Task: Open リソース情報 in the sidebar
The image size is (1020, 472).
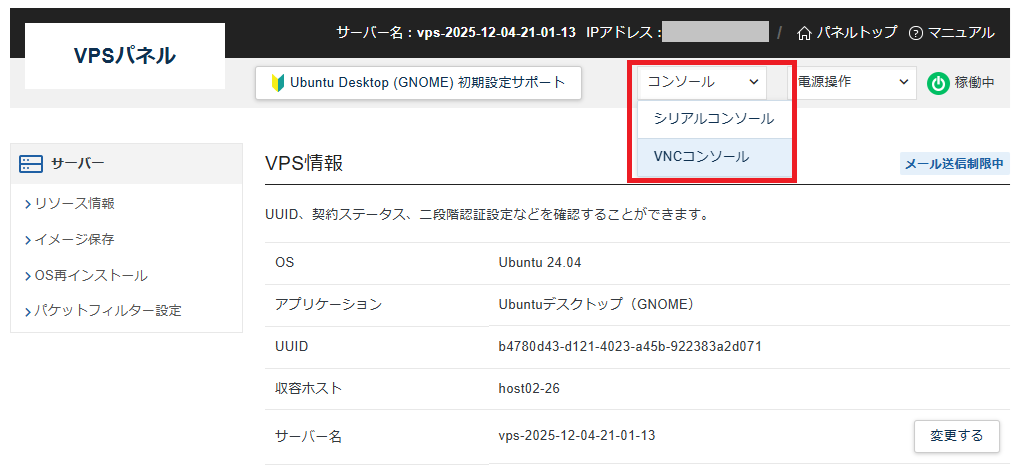Action: tap(74, 203)
